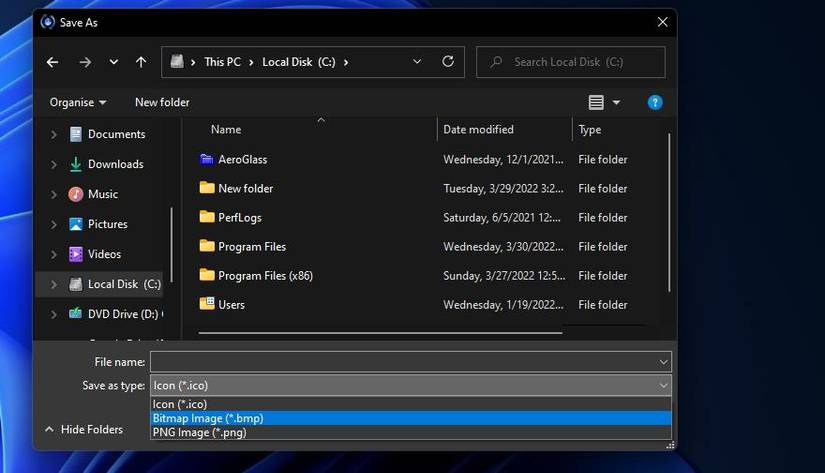Open the File name dropdown arrow
This screenshot has width=825, height=473.
tap(663, 362)
